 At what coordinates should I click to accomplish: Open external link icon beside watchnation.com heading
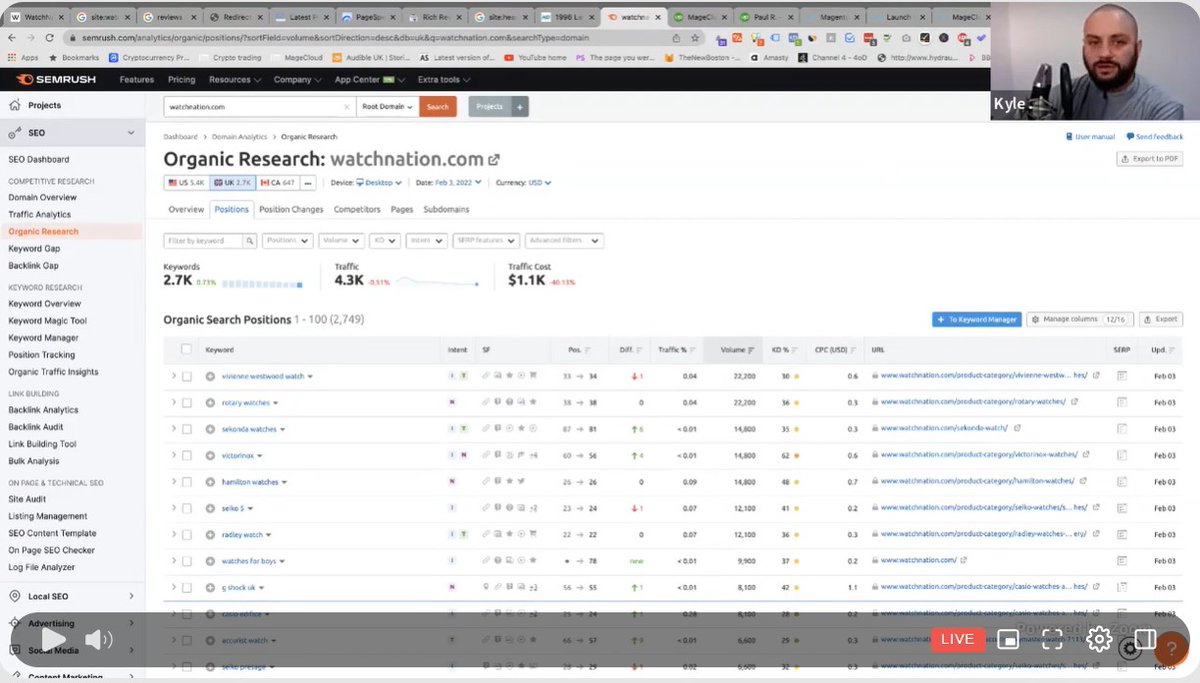tap(493, 159)
